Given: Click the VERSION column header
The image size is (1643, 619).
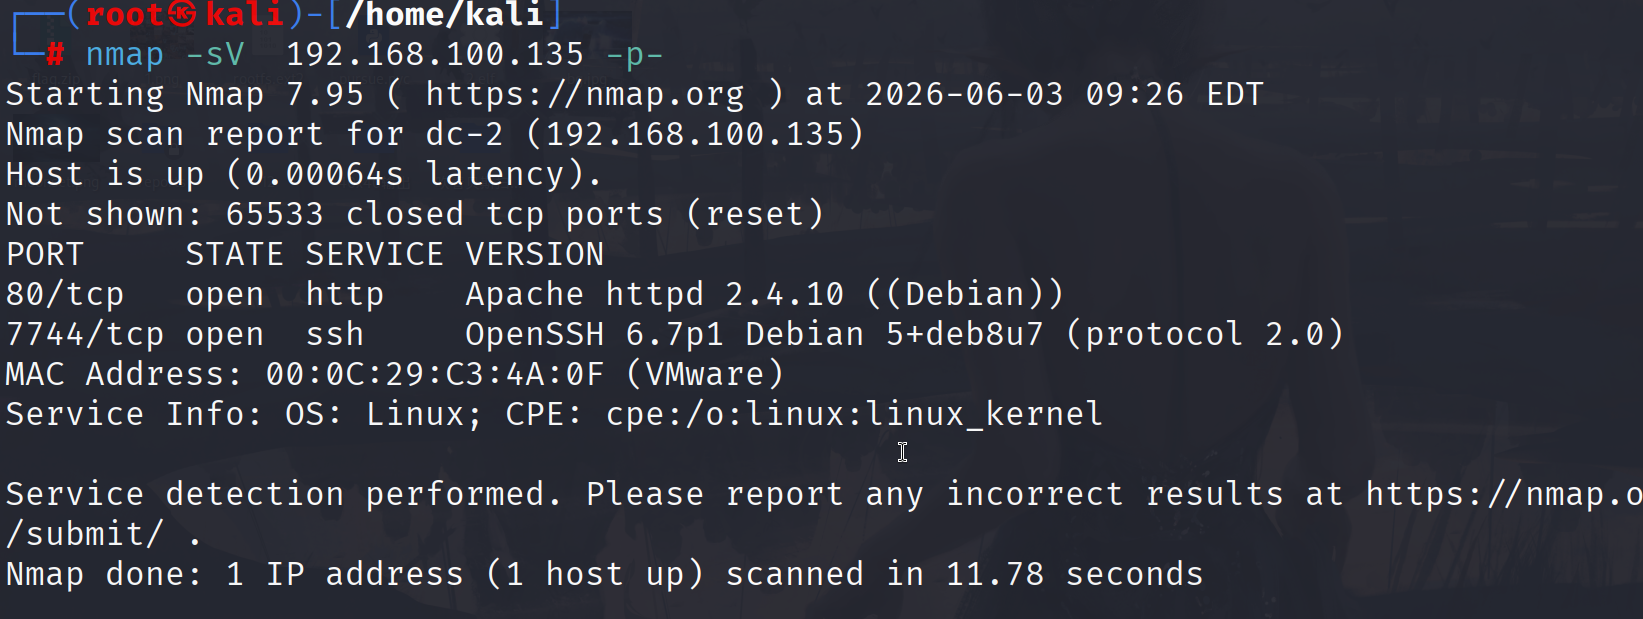Looking at the screenshot, I should pyautogui.click(x=535, y=254).
